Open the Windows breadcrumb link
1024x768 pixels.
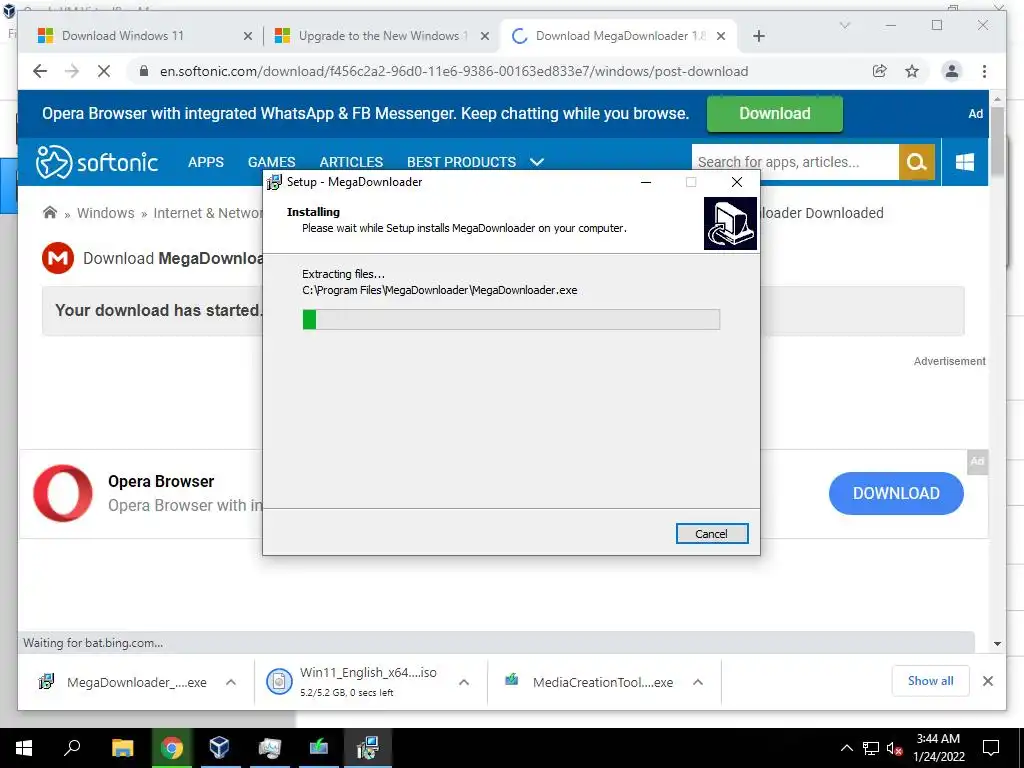(105, 213)
